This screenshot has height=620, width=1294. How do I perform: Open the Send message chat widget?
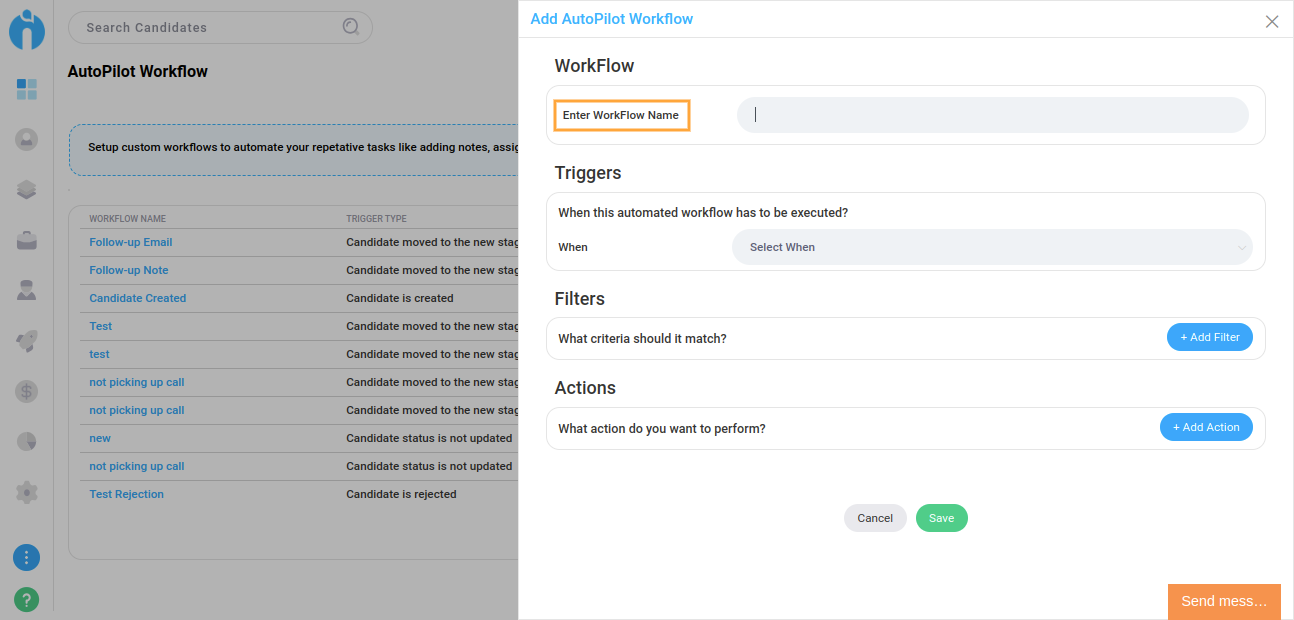[1223, 601]
